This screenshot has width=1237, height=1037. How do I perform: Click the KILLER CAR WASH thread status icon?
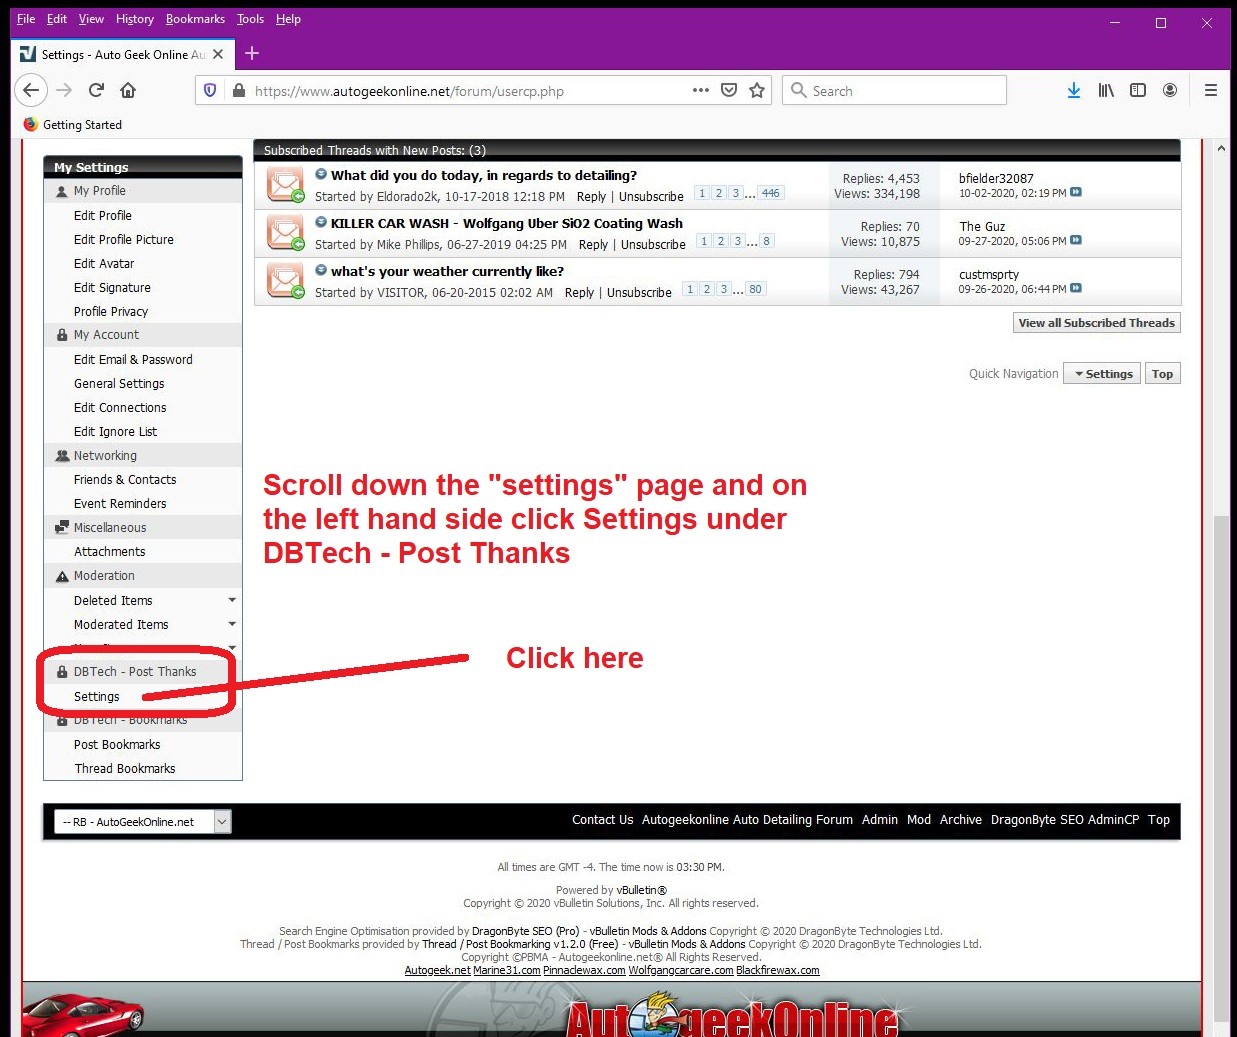(x=285, y=233)
